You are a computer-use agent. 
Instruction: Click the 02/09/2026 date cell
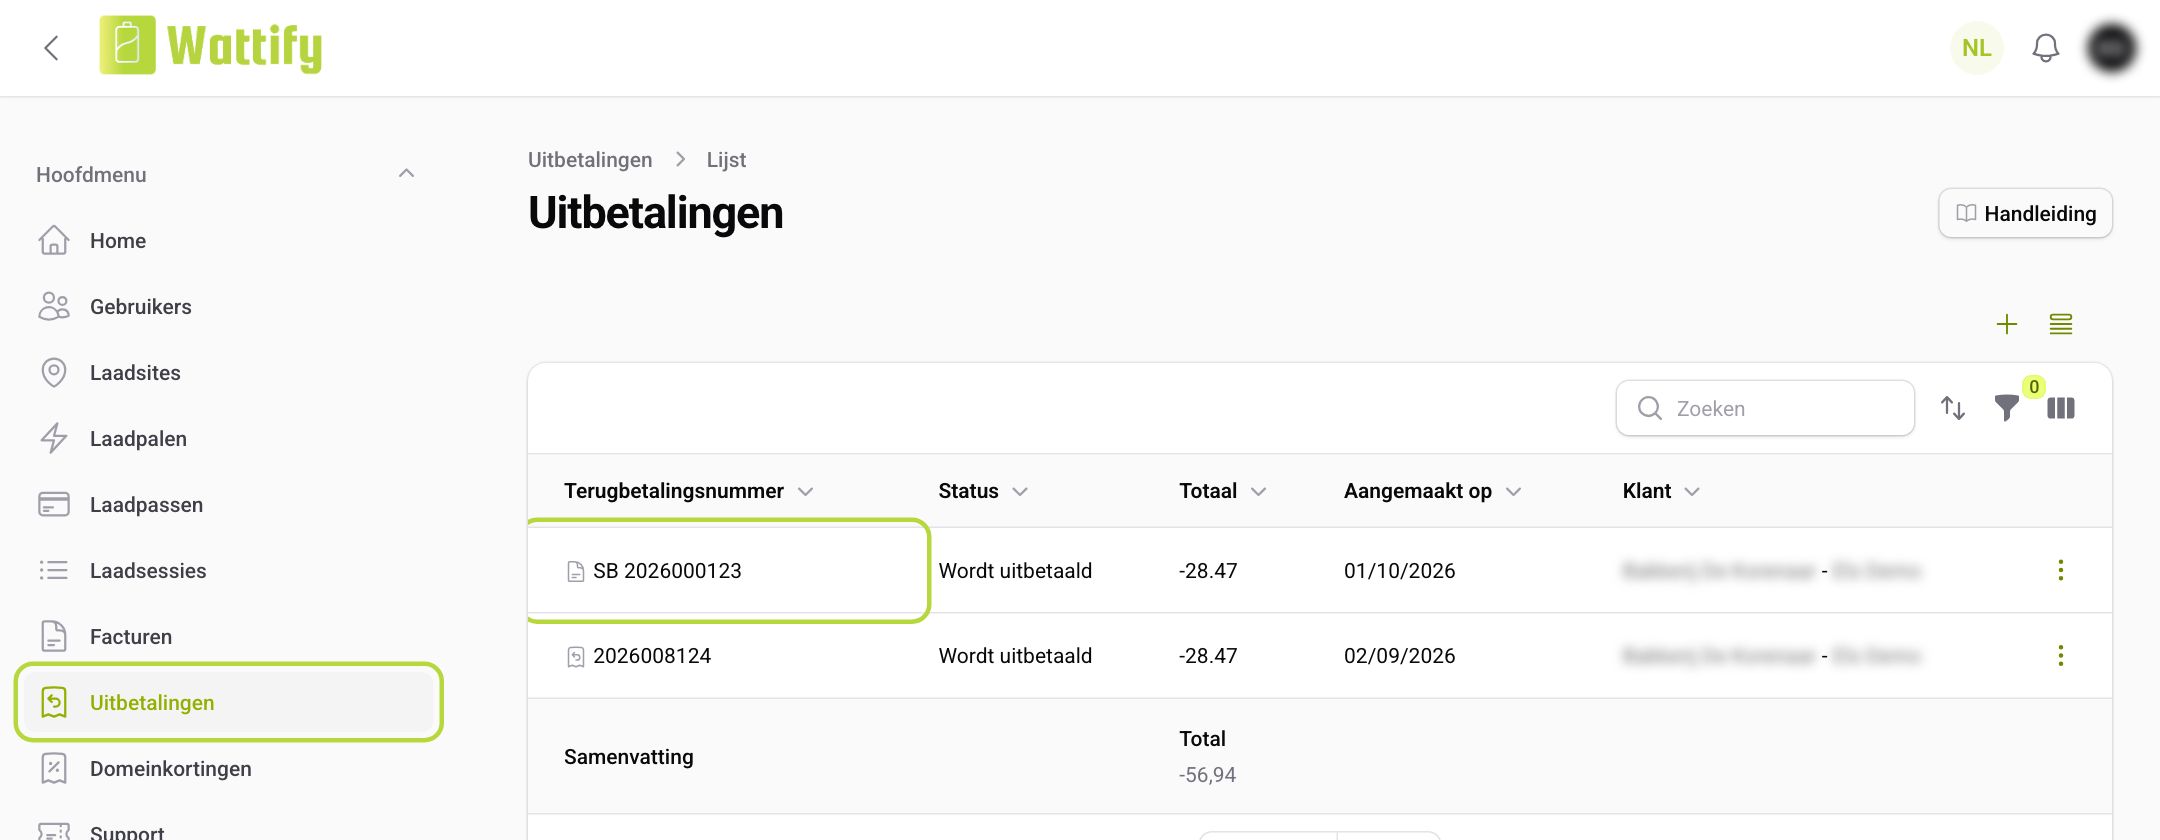(x=1399, y=656)
